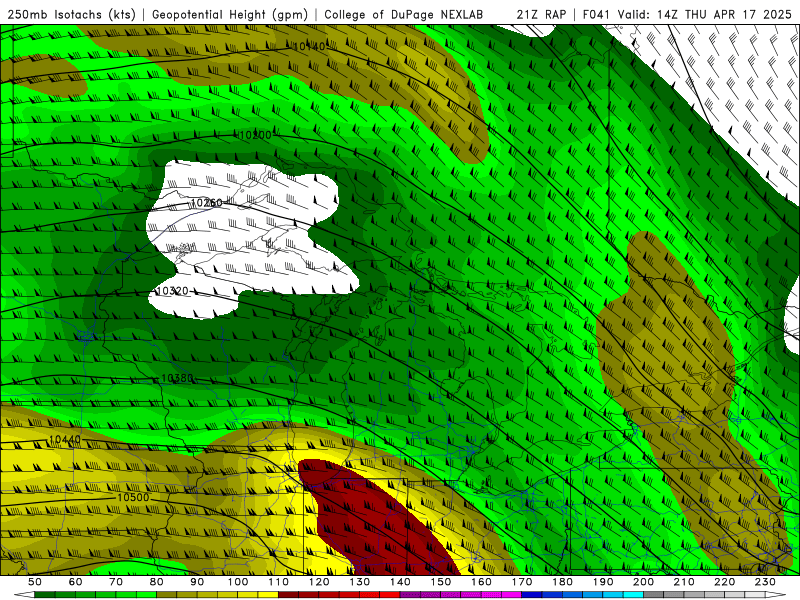Click the '14Z THU APR 17 2025' valid time

click(x=724, y=14)
